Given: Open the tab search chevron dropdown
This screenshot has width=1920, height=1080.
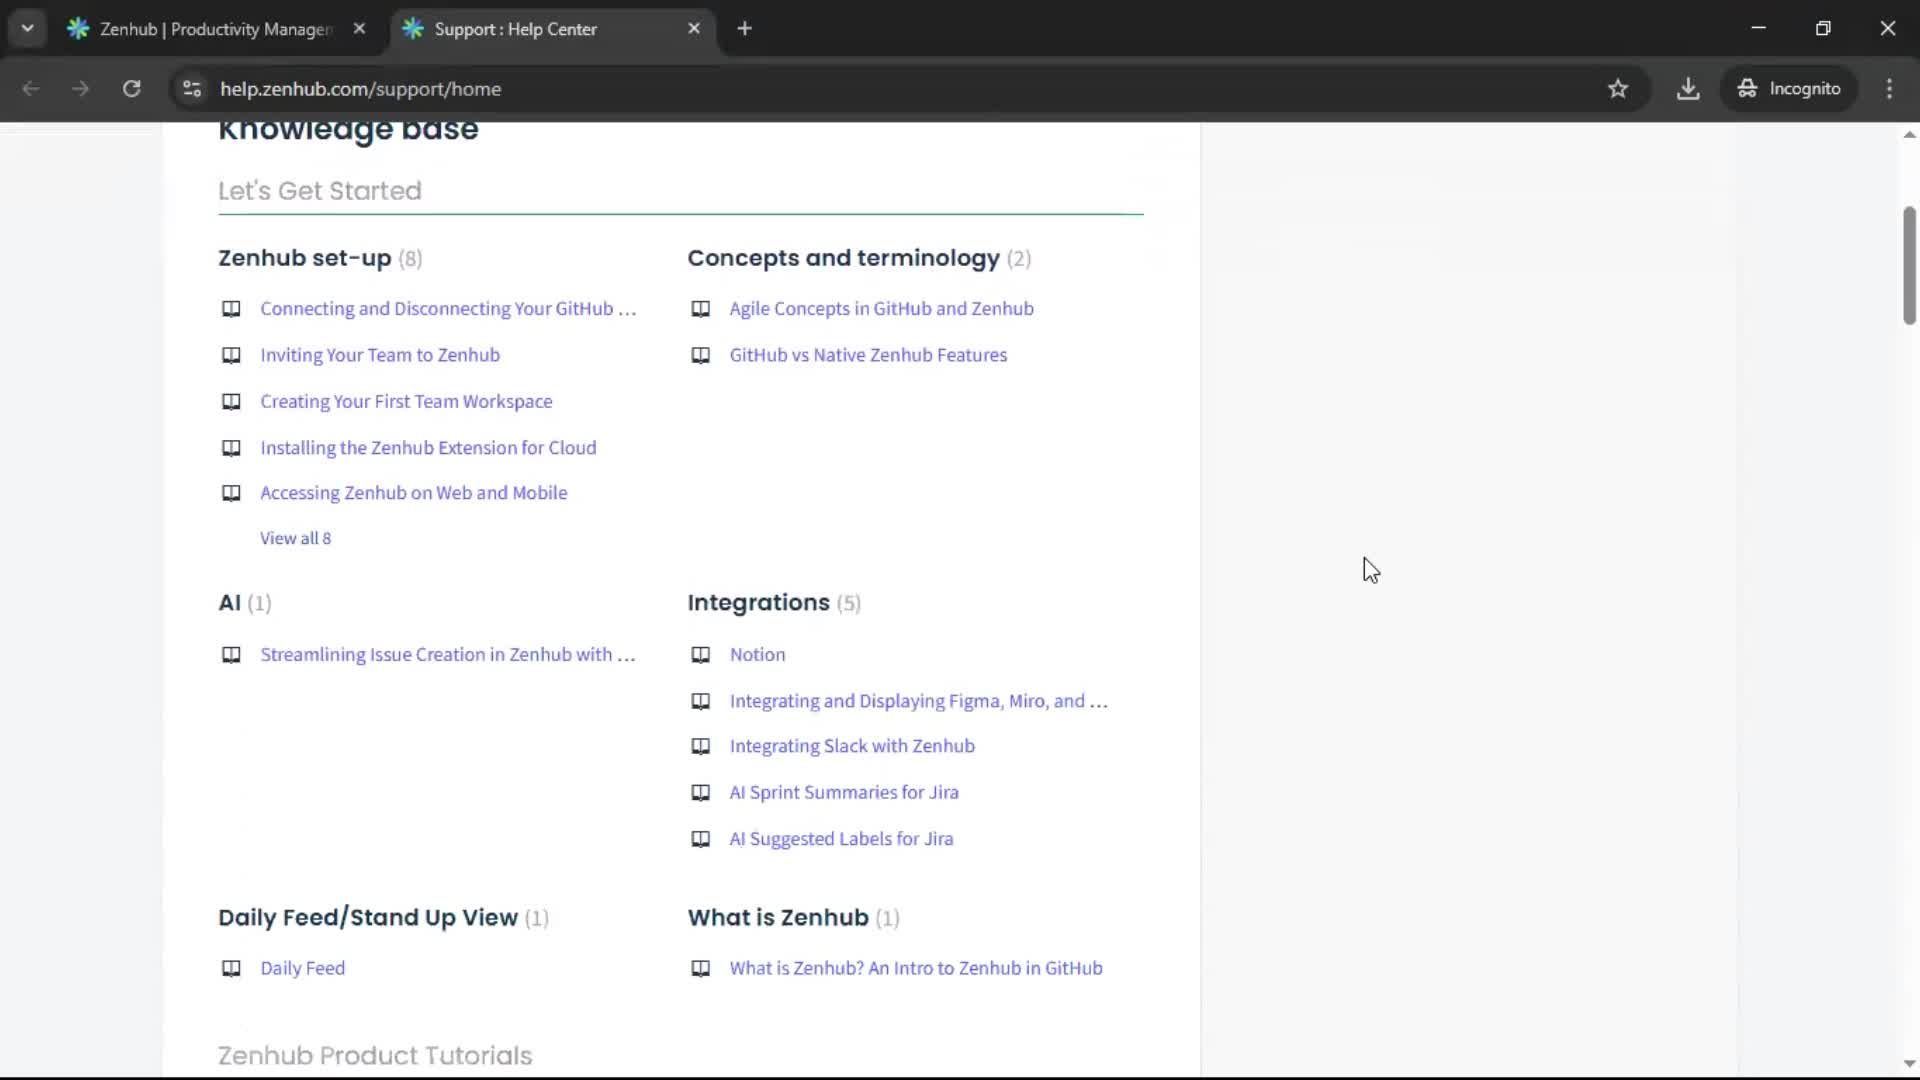Looking at the screenshot, I should 27,28.
